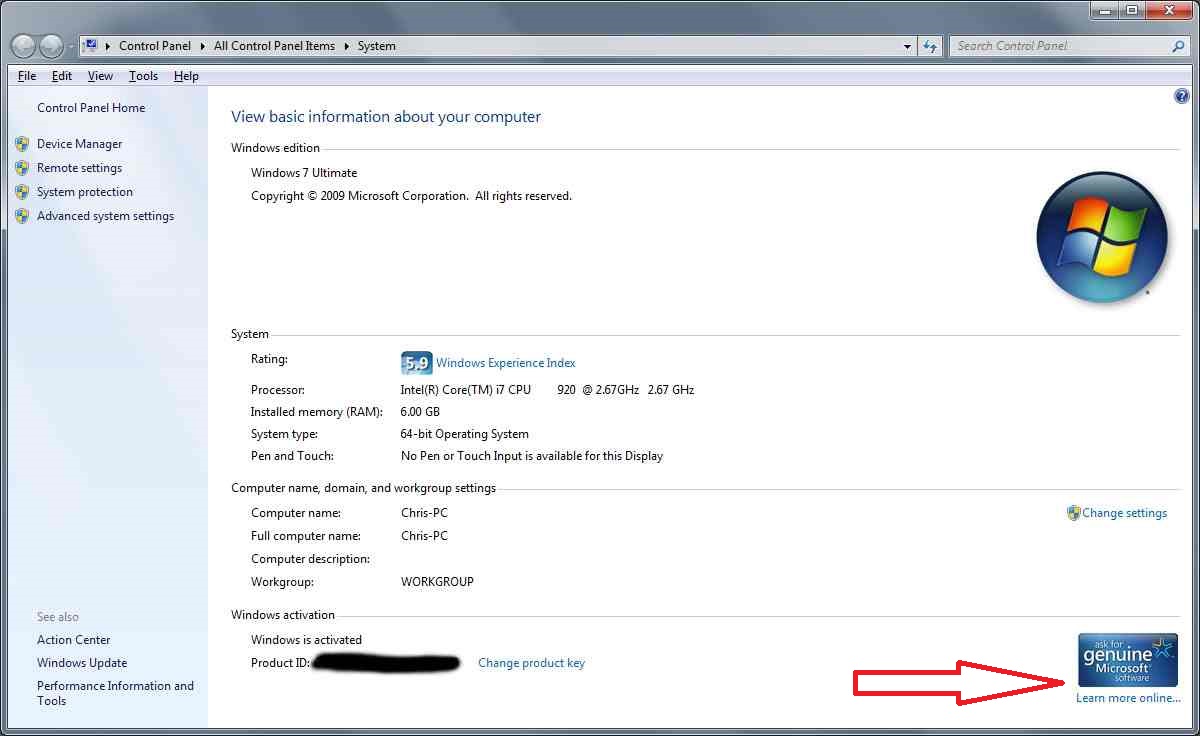This screenshot has height=736, width=1200.
Task: Click Intel Core i7 processor text
Action: [547, 390]
